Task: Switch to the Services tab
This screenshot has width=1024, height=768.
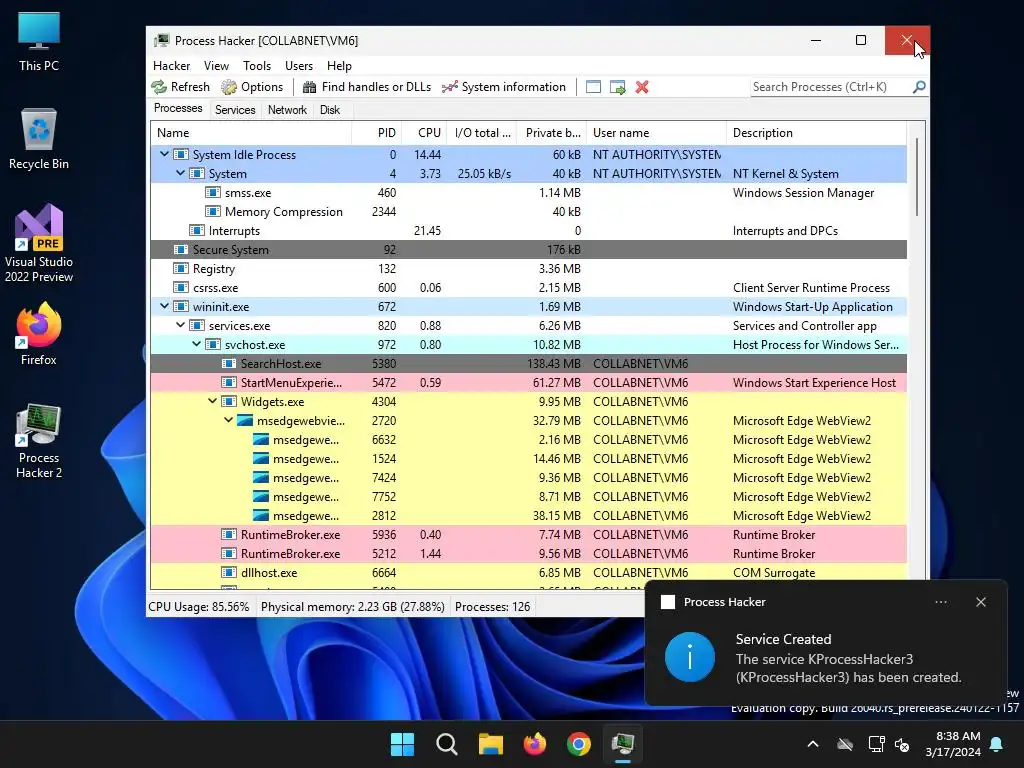Action: [x=235, y=110]
